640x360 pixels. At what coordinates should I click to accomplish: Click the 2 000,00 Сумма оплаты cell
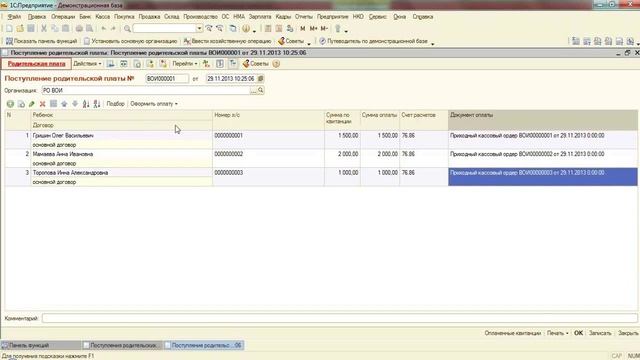click(380, 158)
